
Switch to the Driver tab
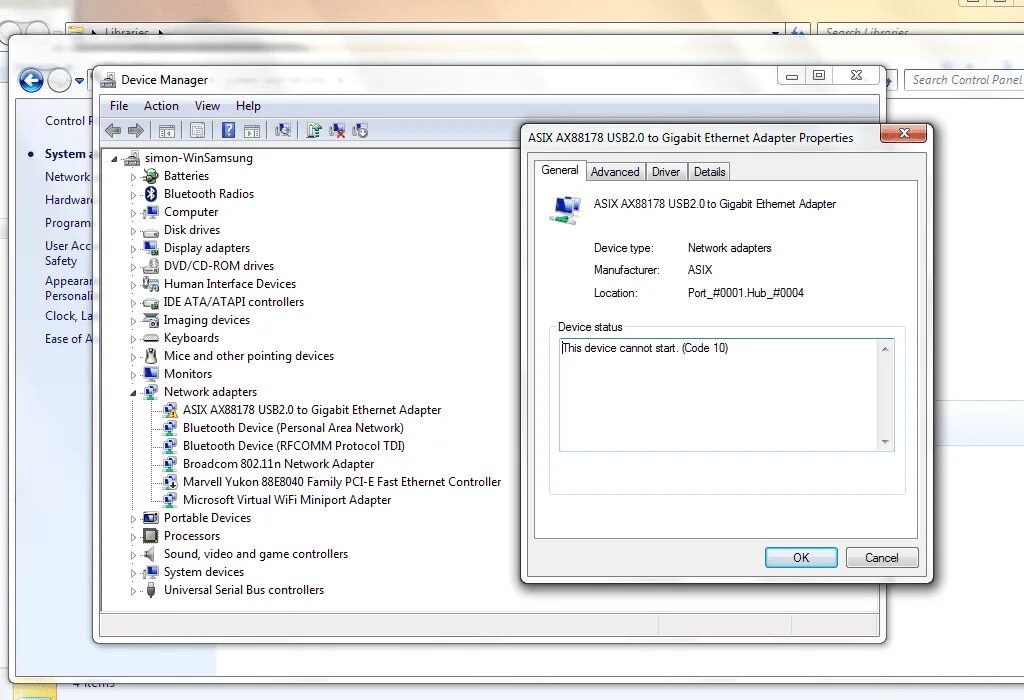pos(665,172)
